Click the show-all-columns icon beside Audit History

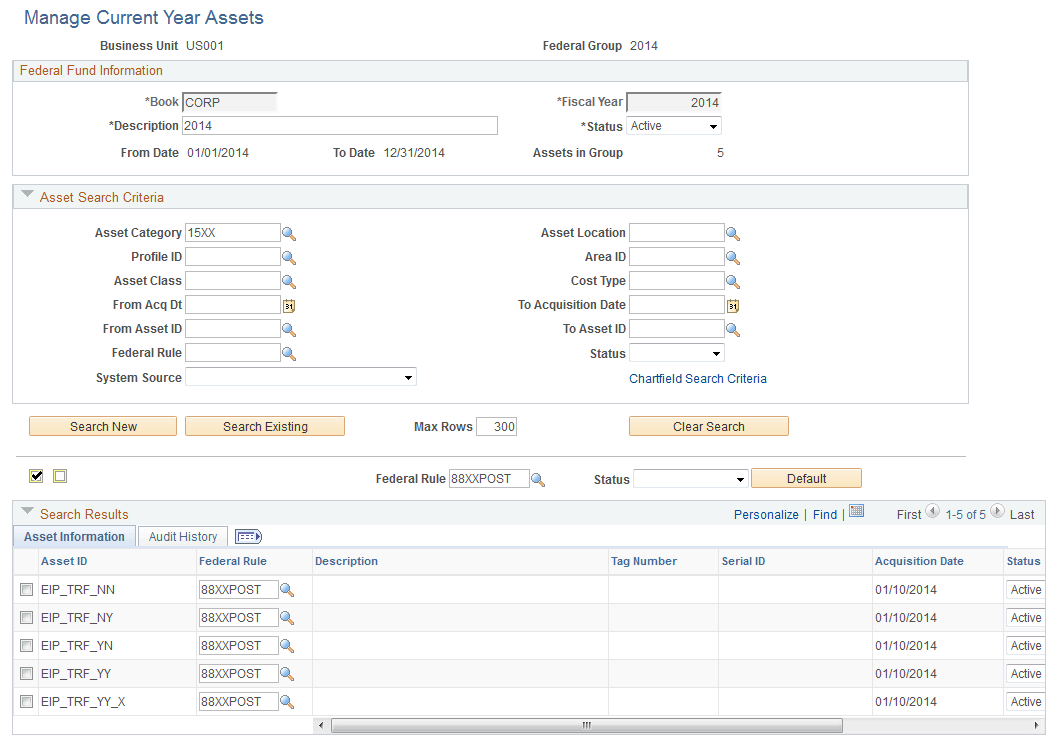tap(247, 536)
